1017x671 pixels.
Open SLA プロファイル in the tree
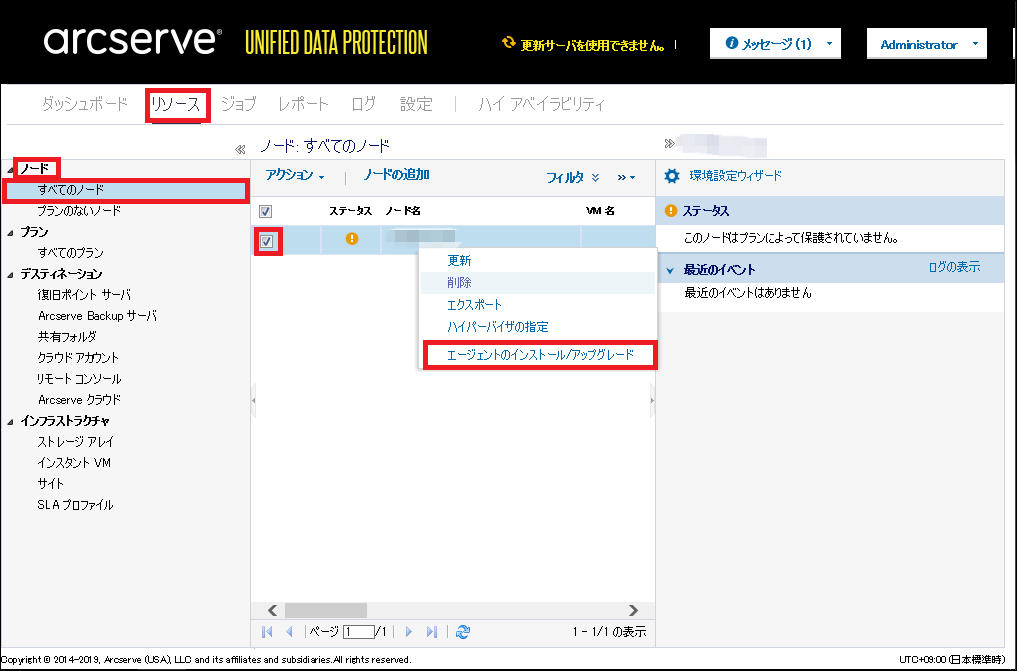[75, 505]
